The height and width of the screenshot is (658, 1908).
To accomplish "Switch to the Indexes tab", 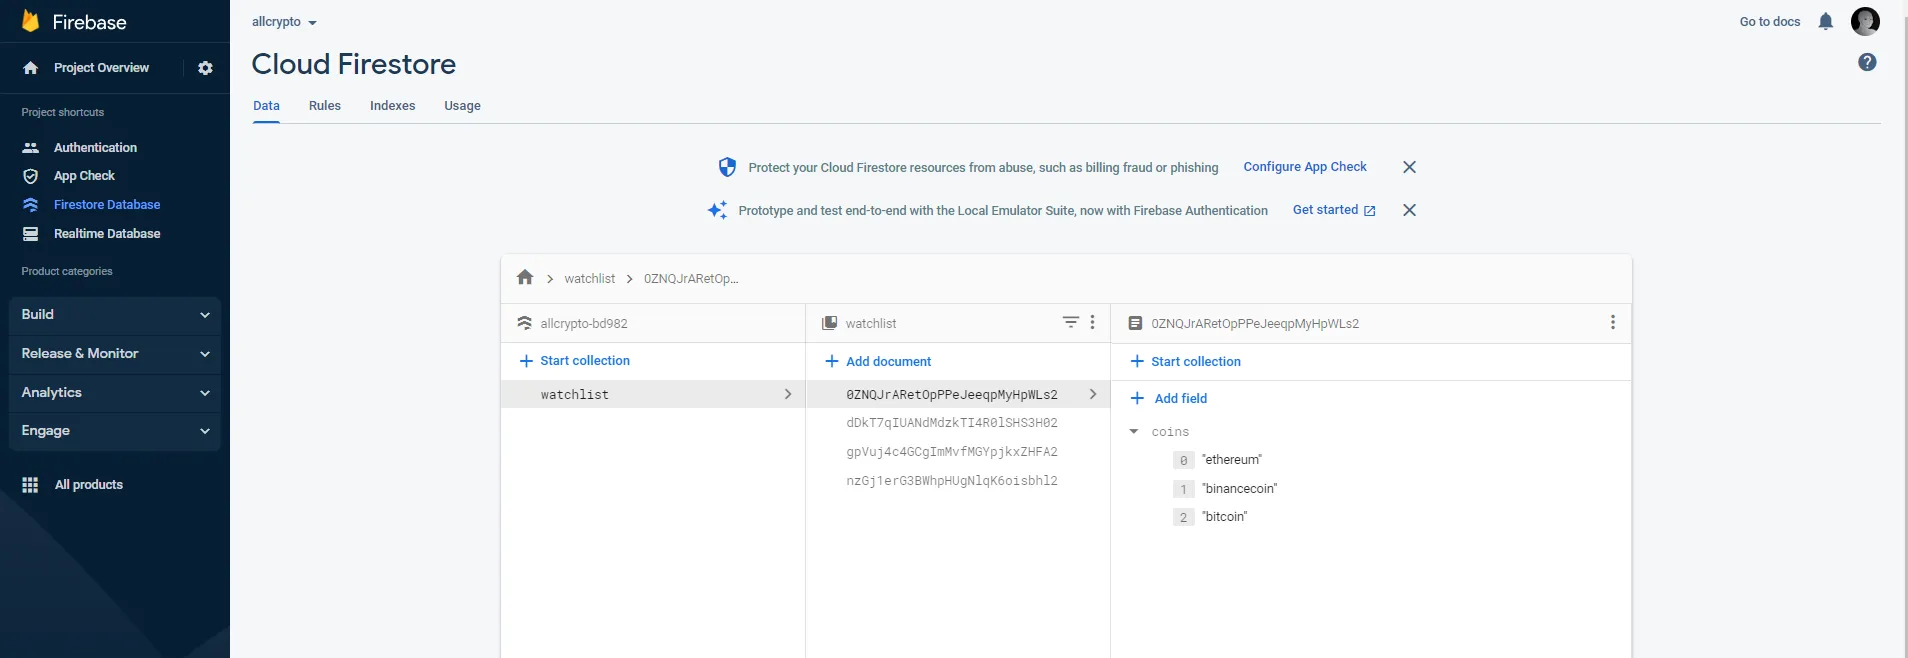I will [x=392, y=106].
